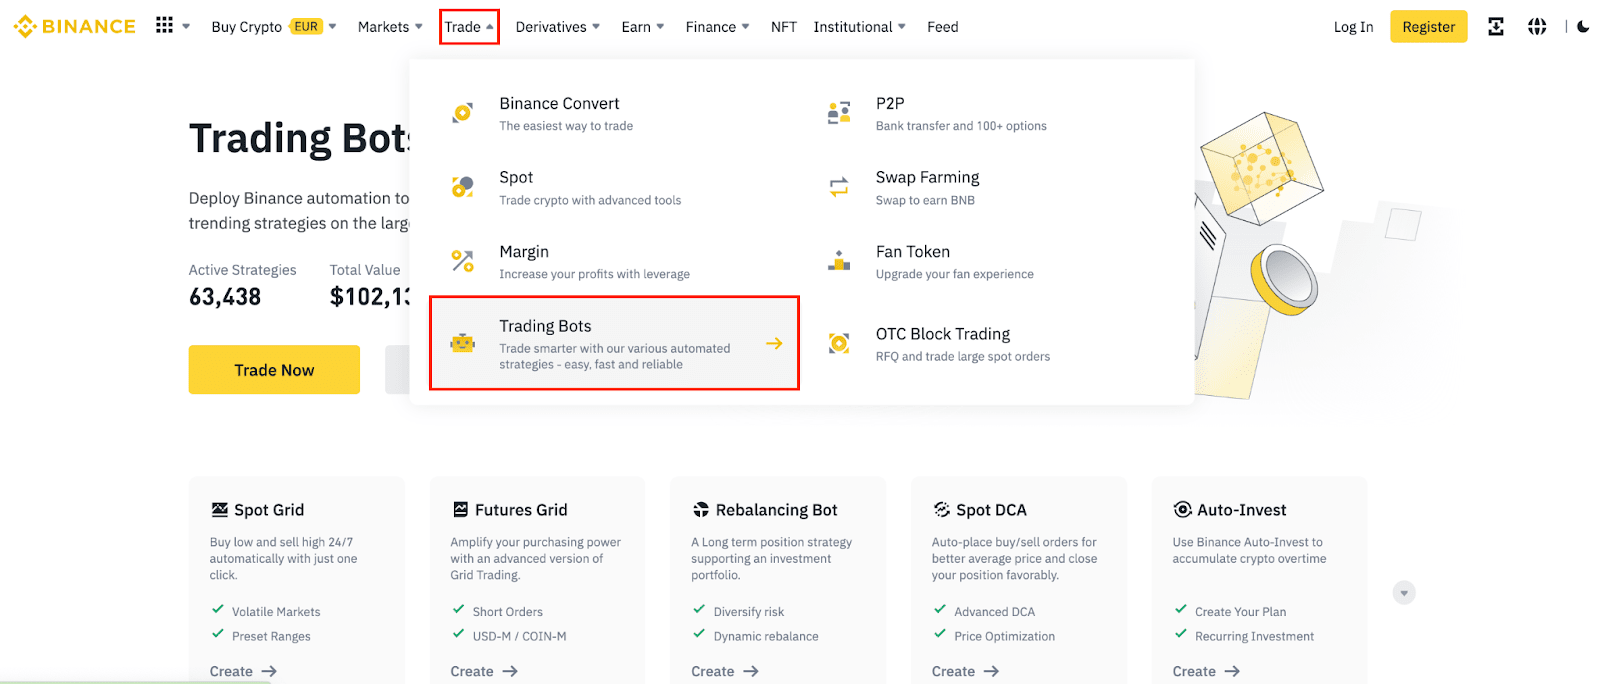The image size is (1600, 684).
Task: Expand the Earn dropdown
Action: click(660, 27)
